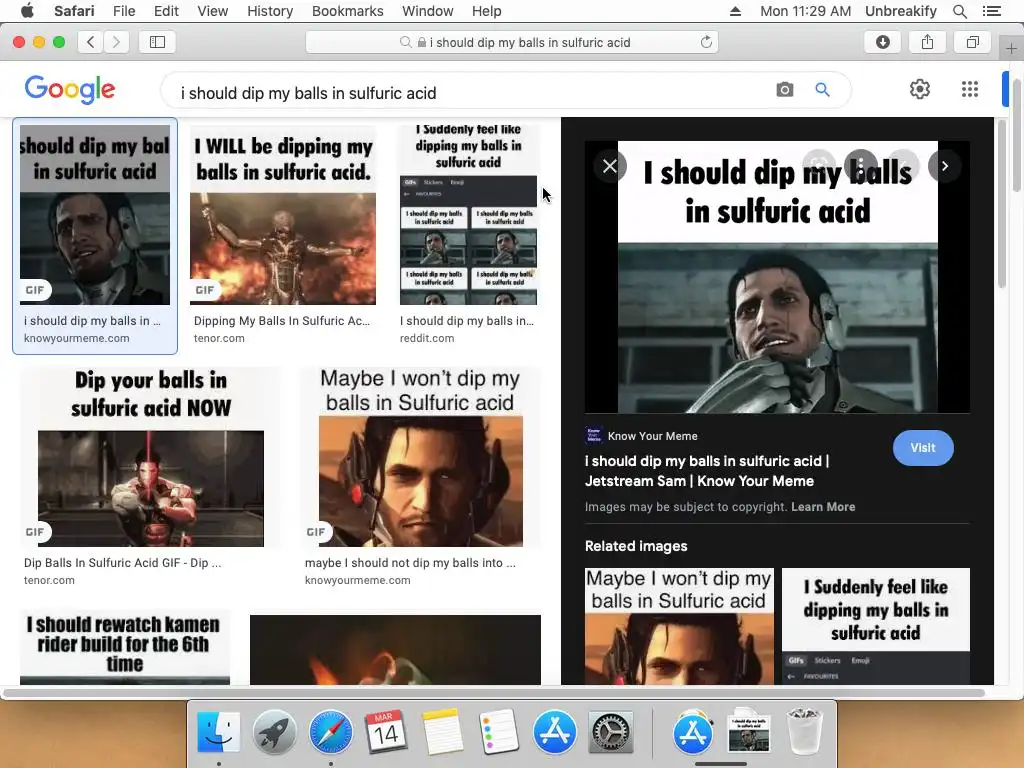Reload the page with refresh icon
The width and height of the screenshot is (1024, 768).
pos(706,42)
